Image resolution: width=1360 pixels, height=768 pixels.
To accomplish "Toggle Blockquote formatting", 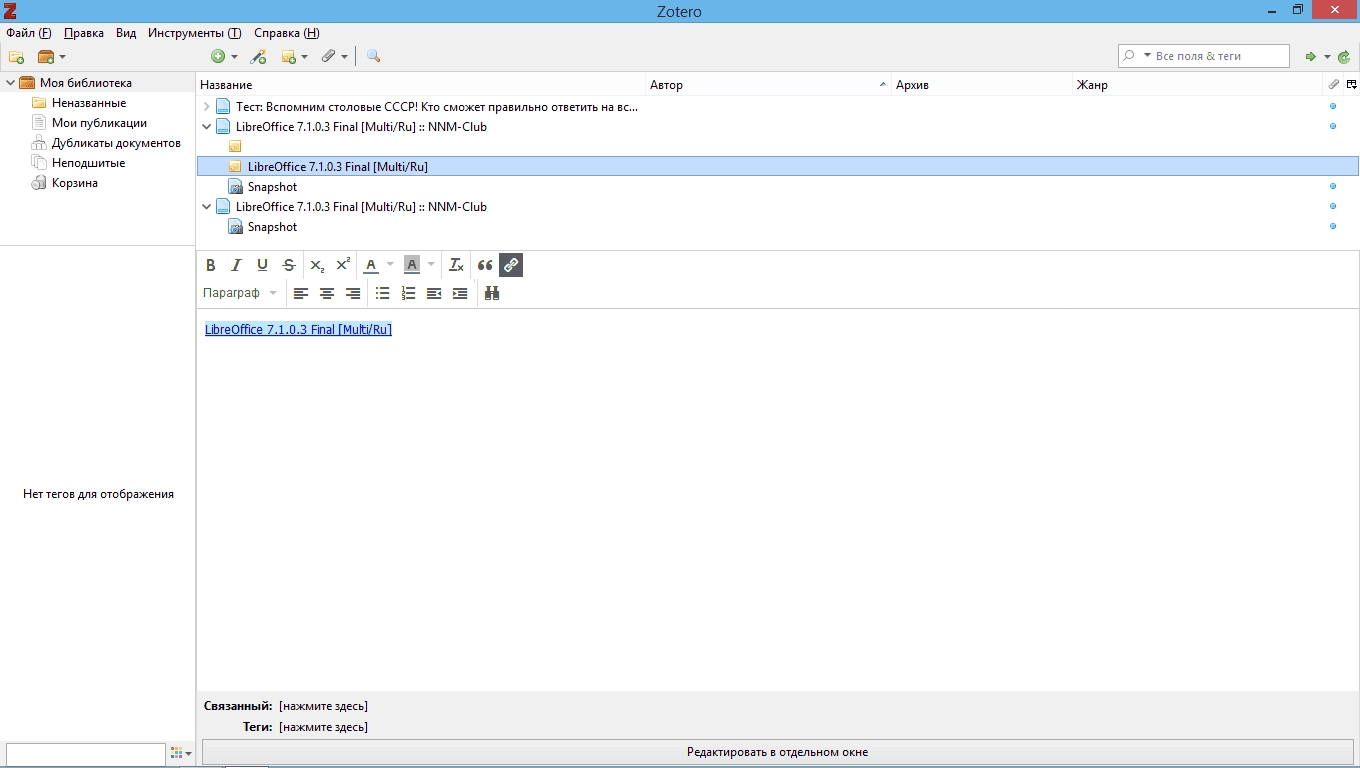I will click(x=485, y=265).
